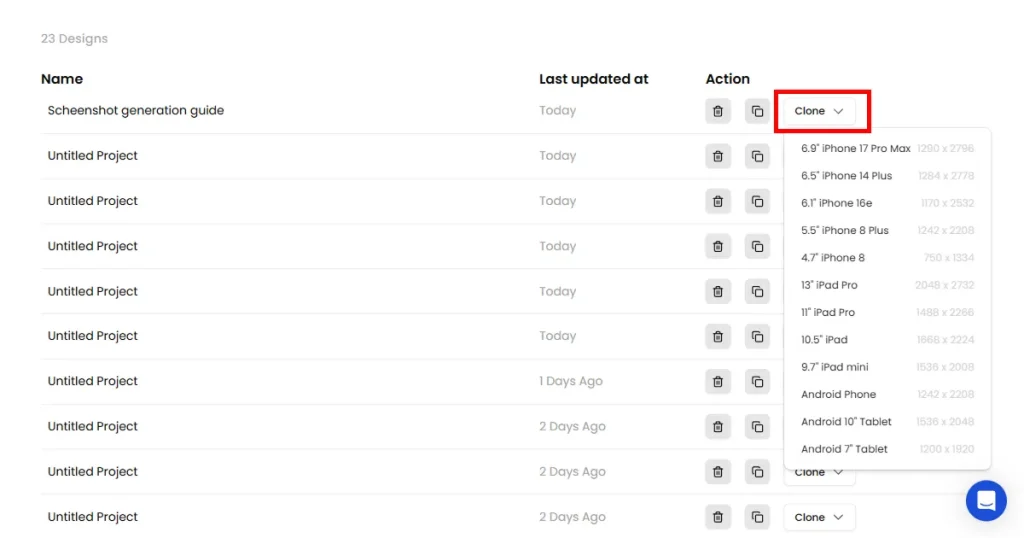Screen dimensions: 1024x538
Task: Pick the 4.7" iPhone 8 size
Action: point(887,258)
